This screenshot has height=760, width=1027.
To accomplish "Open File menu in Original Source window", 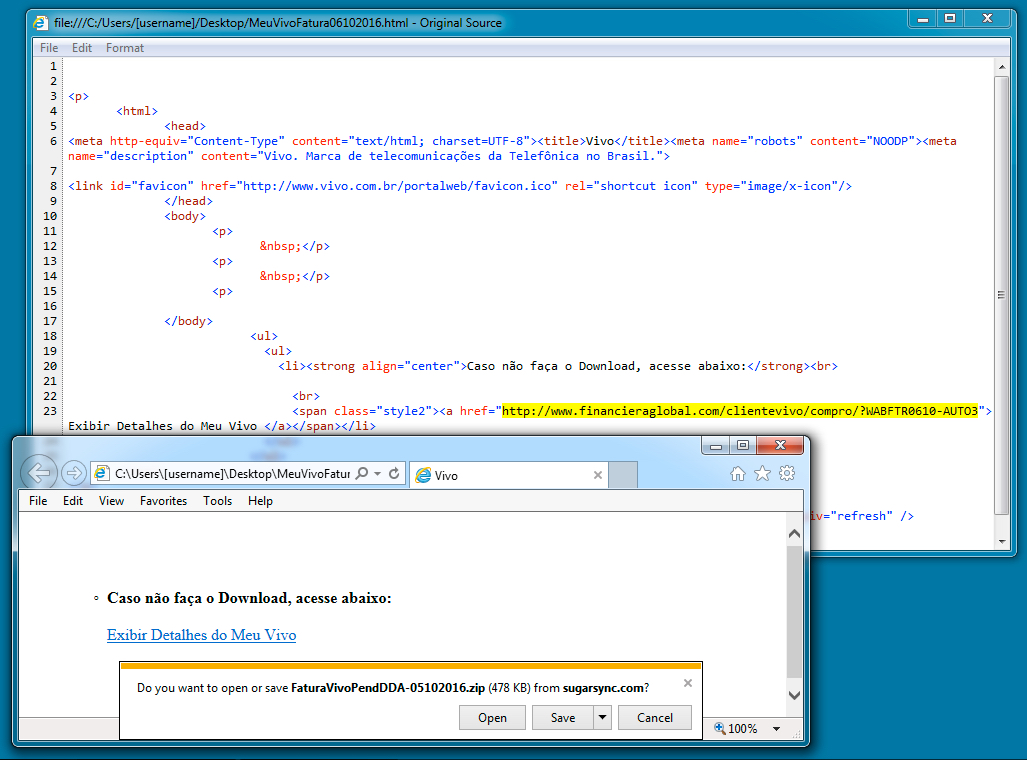I will pyautogui.click(x=49, y=48).
